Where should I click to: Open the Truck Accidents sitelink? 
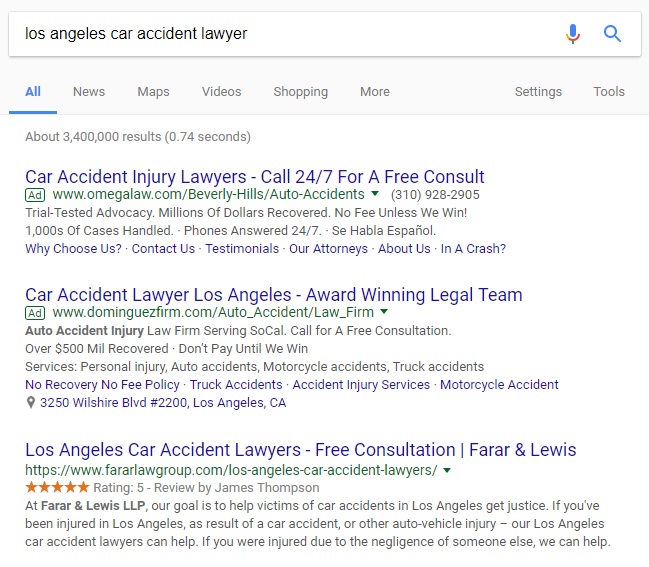click(236, 384)
